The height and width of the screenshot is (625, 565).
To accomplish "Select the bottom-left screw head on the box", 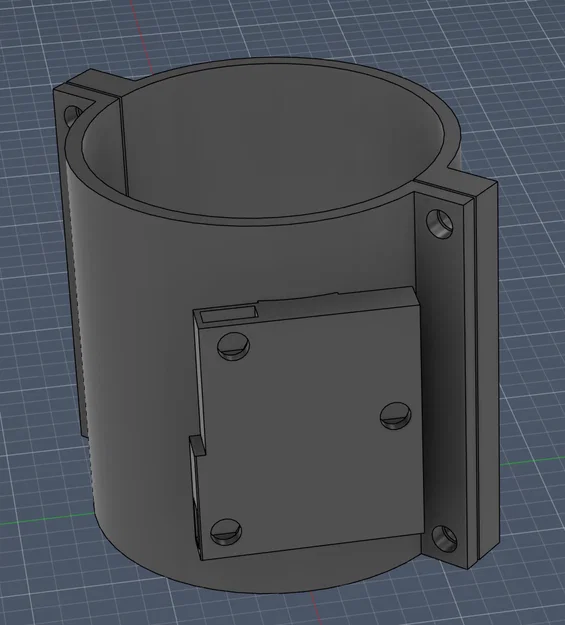I will (226, 532).
